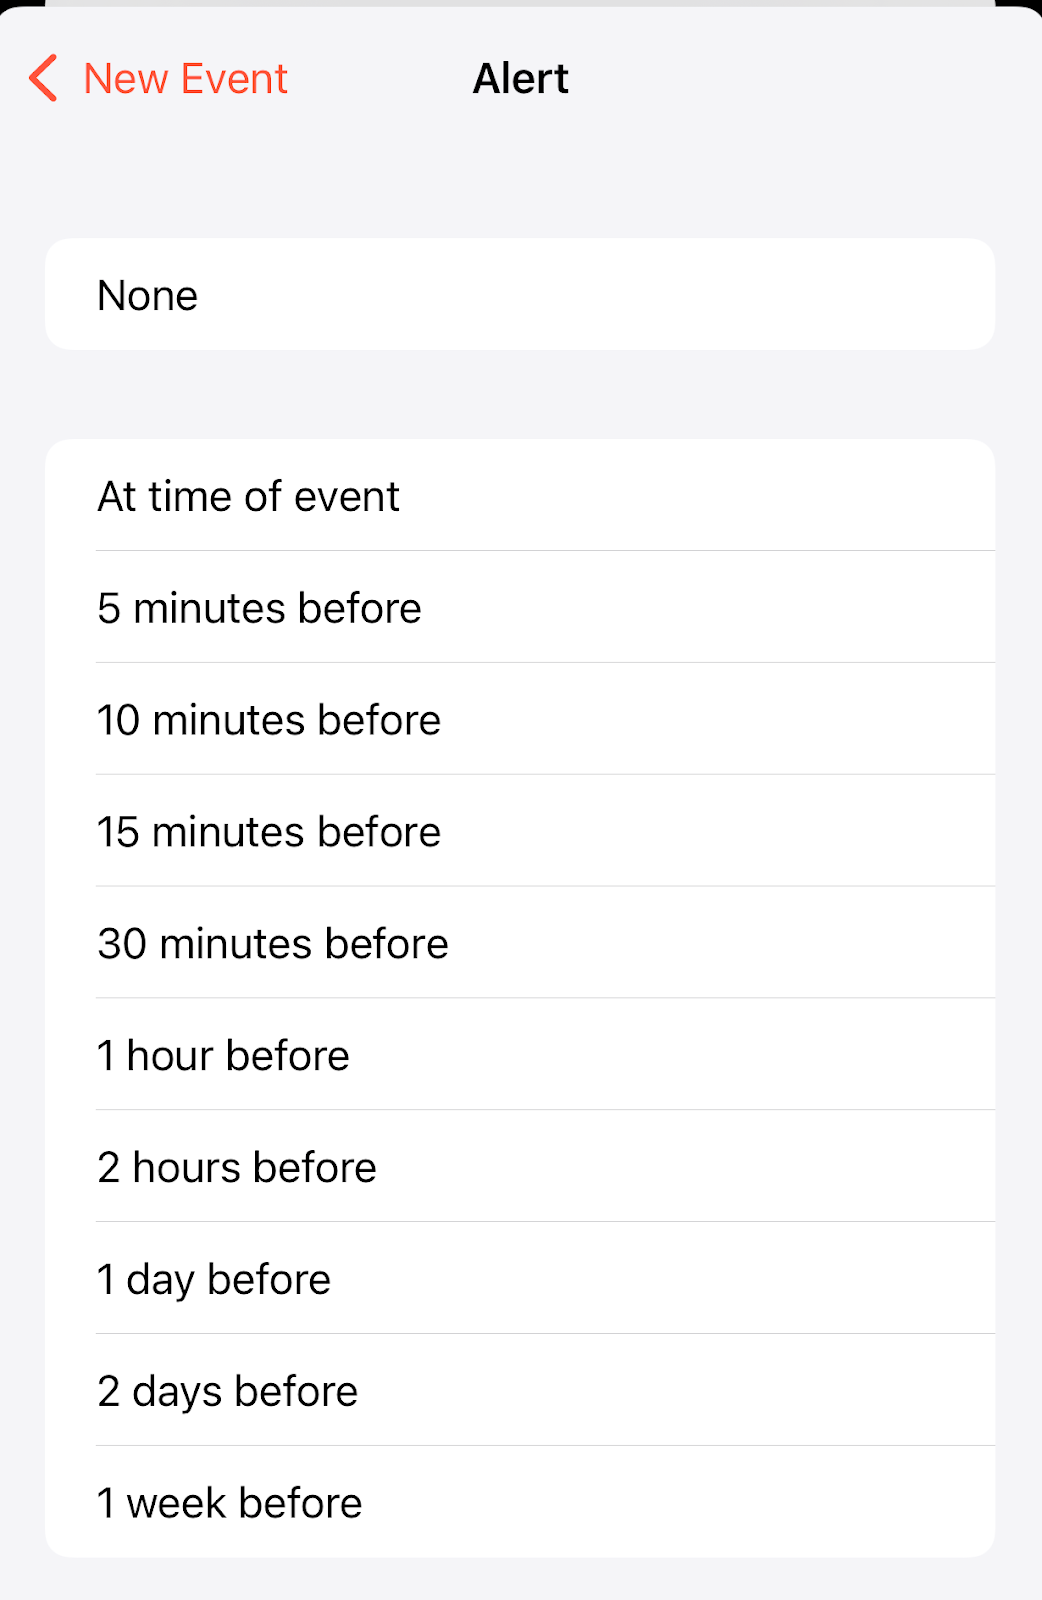1042x1600 pixels.
Task: Select the 1 hour before alert
Action: 520,1056
